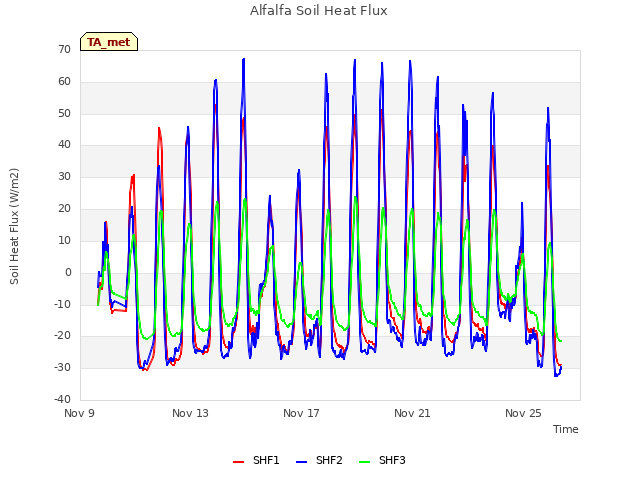Click the 30 y-axis tick label
Image resolution: width=640 pixels, height=480 pixels.
click(64, 177)
